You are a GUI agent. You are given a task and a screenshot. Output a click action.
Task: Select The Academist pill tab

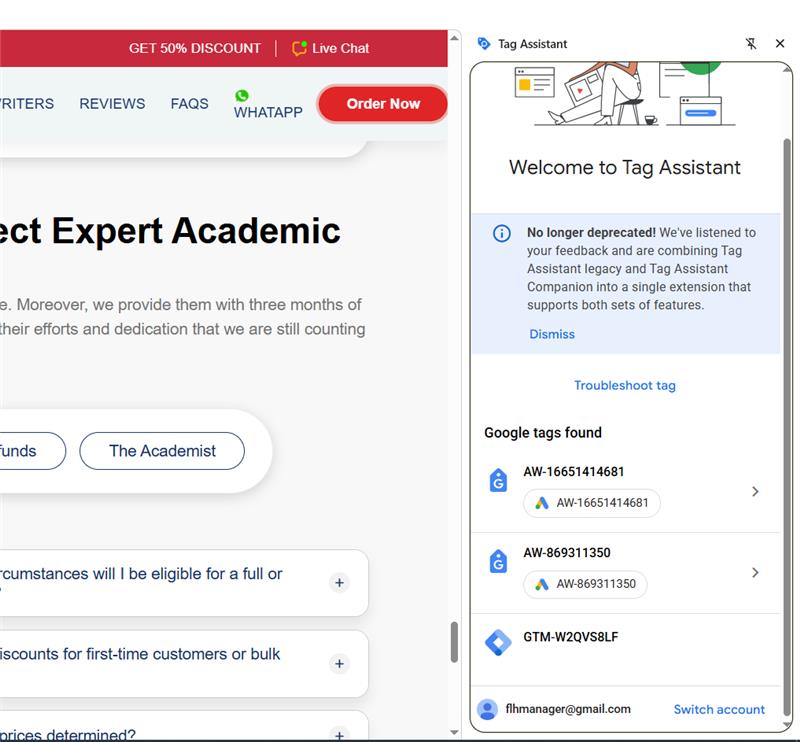coord(162,451)
